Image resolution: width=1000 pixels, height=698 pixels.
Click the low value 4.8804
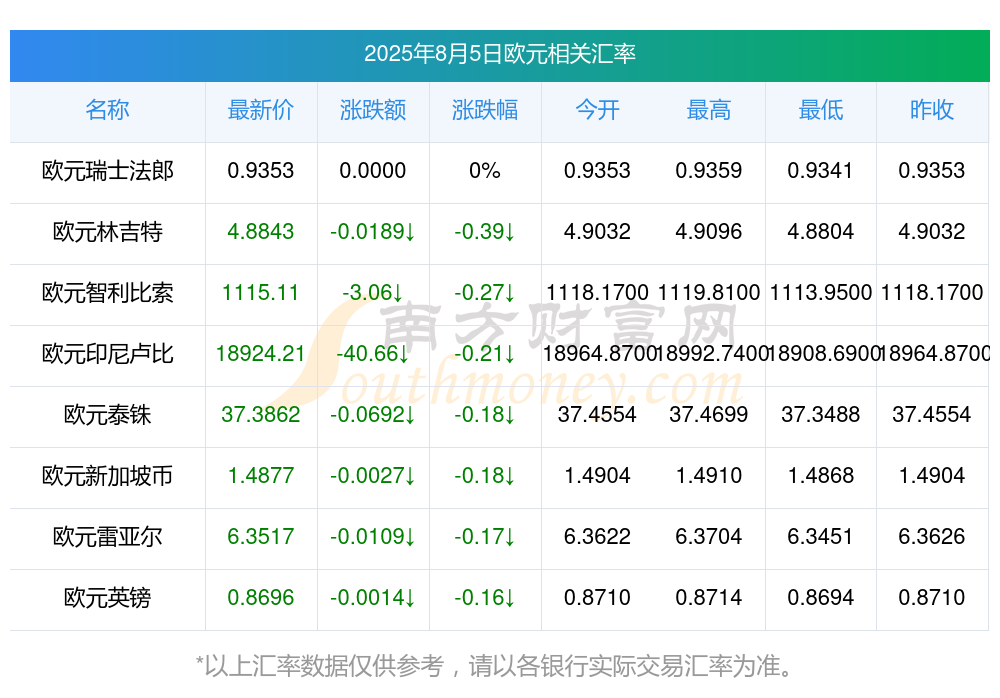[820, 232]
